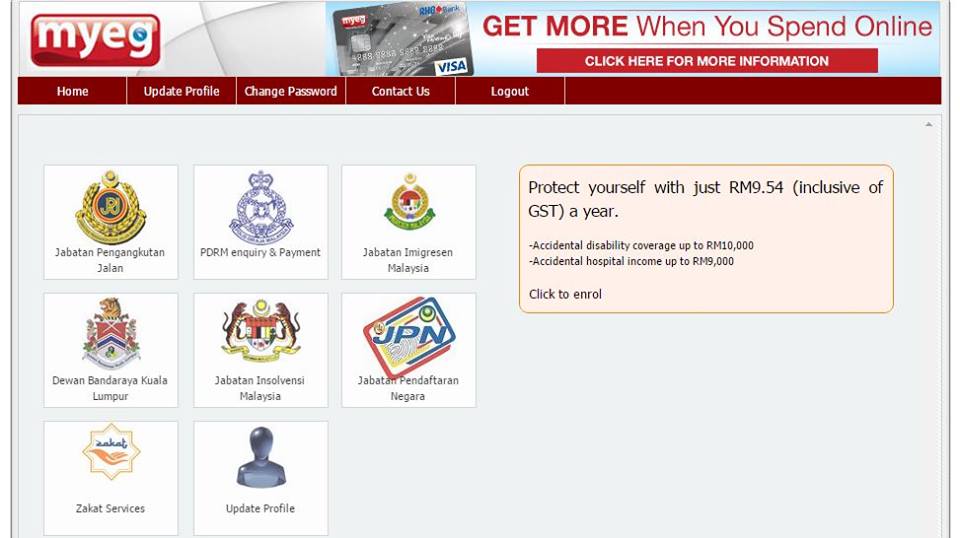Open the Jabatan Pengangkutan Jalan crest icon
The height and width of the screenshot is (538, 960).
click(x=111, y=207)
